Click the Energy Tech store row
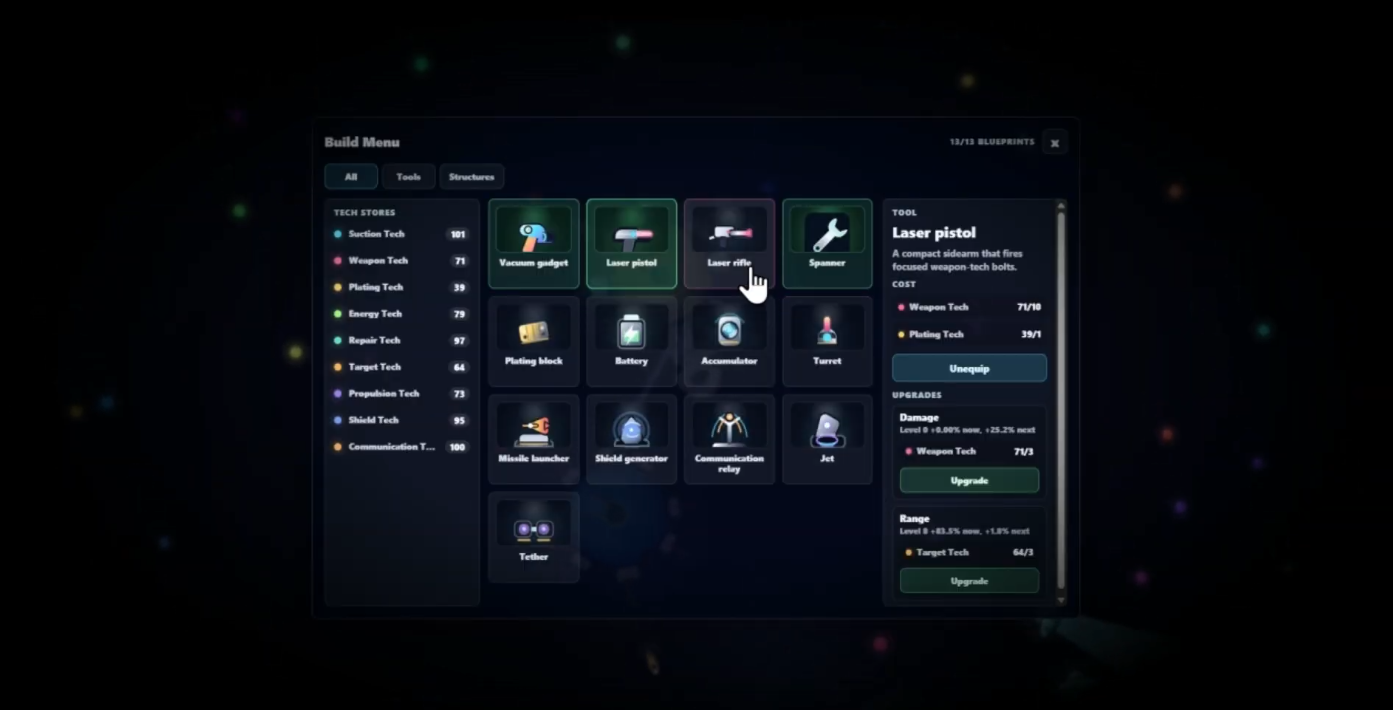1393x710 pixels. 401,314
